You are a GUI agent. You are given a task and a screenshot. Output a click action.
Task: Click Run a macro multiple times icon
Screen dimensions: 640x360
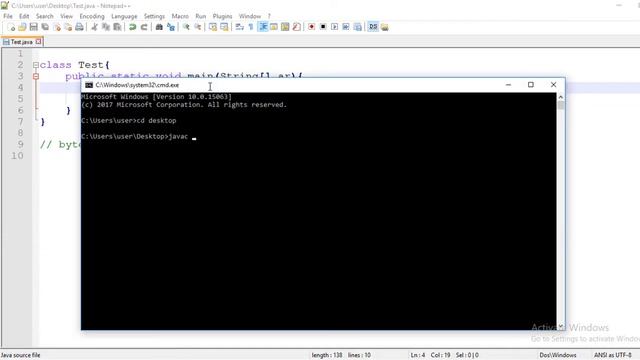(346, 27)
